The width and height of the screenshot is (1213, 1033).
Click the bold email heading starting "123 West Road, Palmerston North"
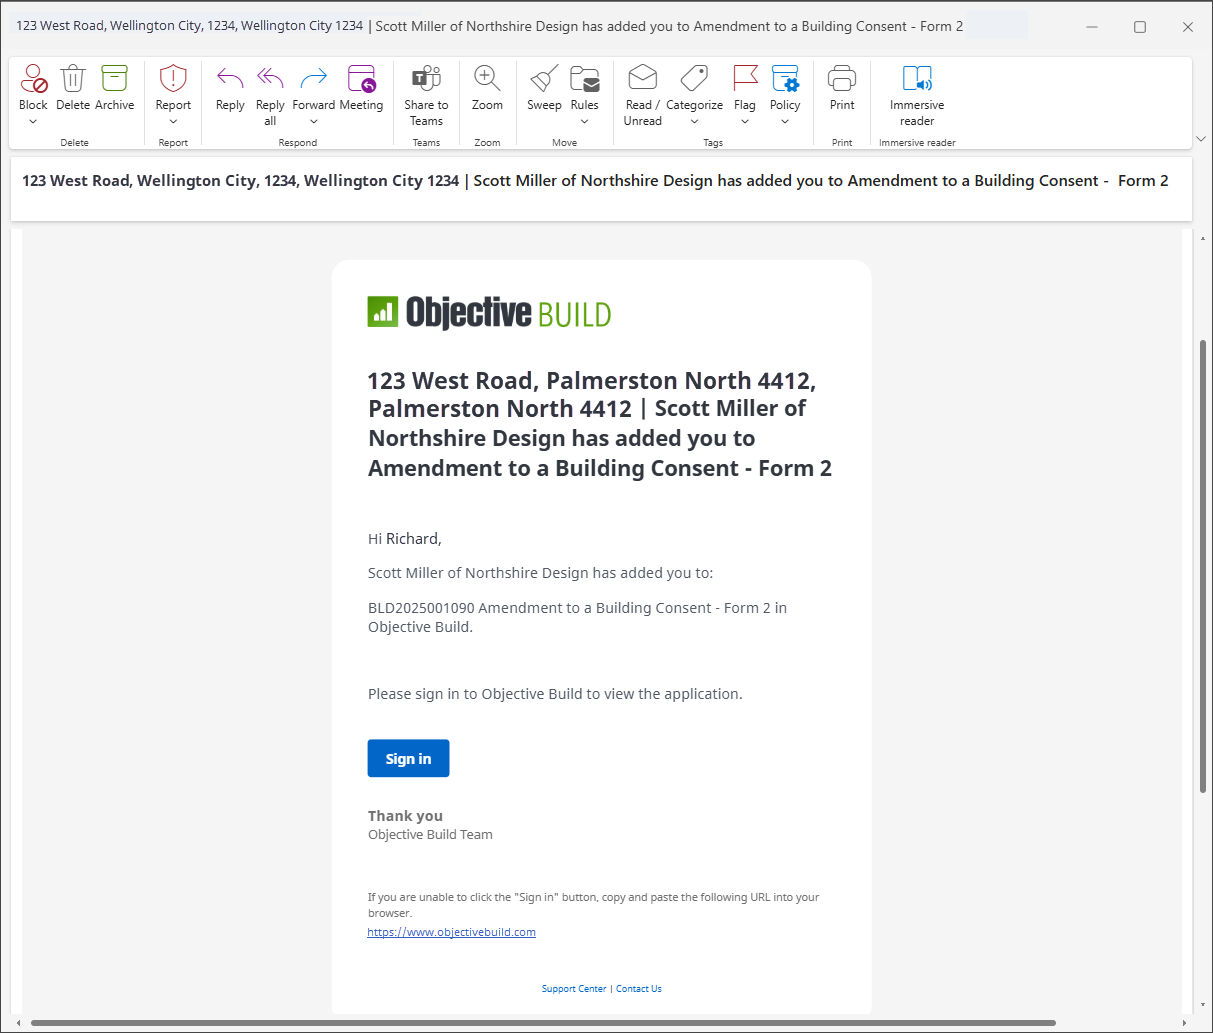600,424
